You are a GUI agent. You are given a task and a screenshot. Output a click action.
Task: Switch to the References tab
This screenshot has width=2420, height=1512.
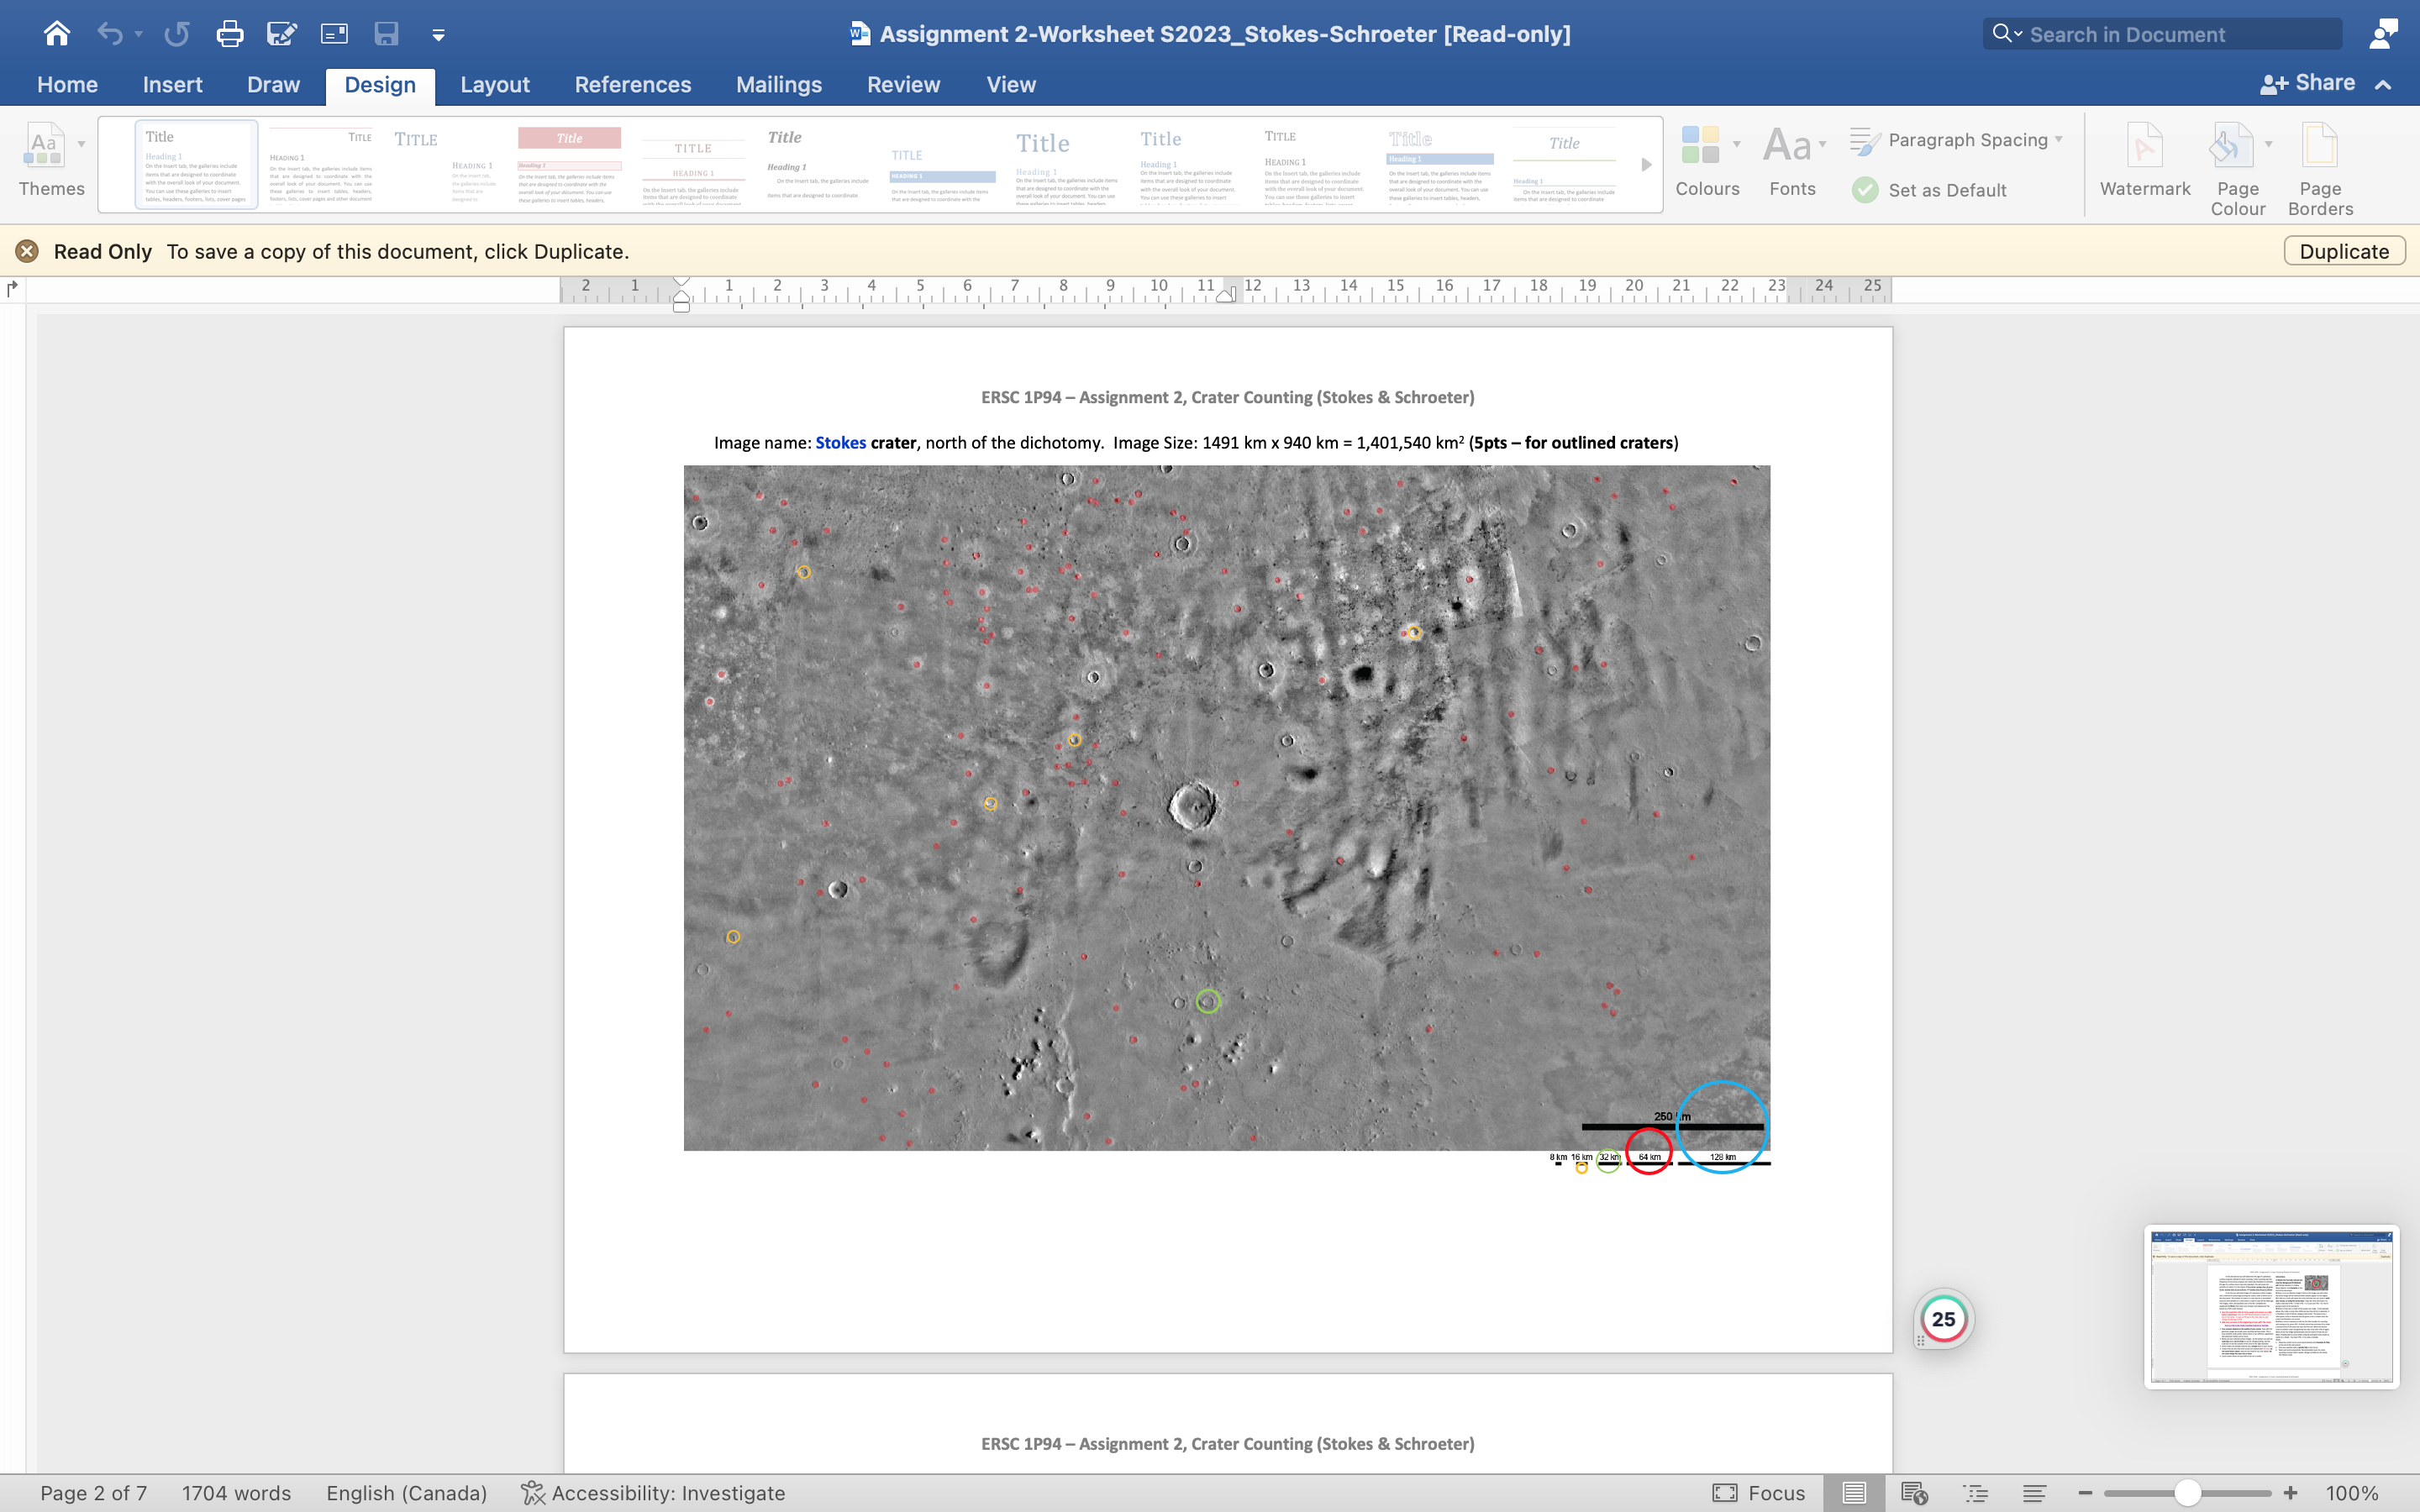[x=633, y=85]
